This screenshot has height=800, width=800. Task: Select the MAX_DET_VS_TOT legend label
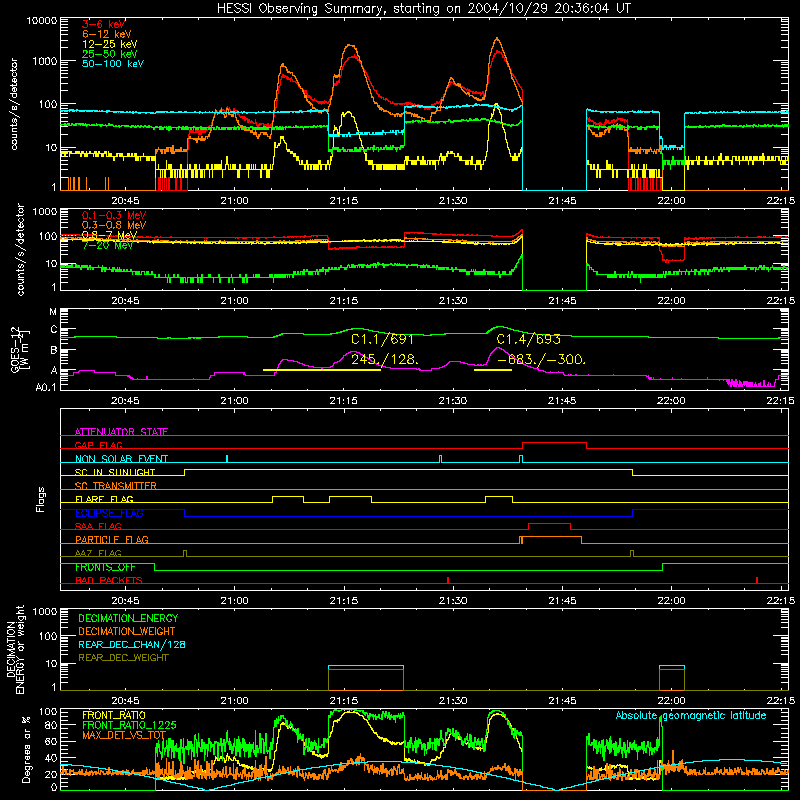124,735
